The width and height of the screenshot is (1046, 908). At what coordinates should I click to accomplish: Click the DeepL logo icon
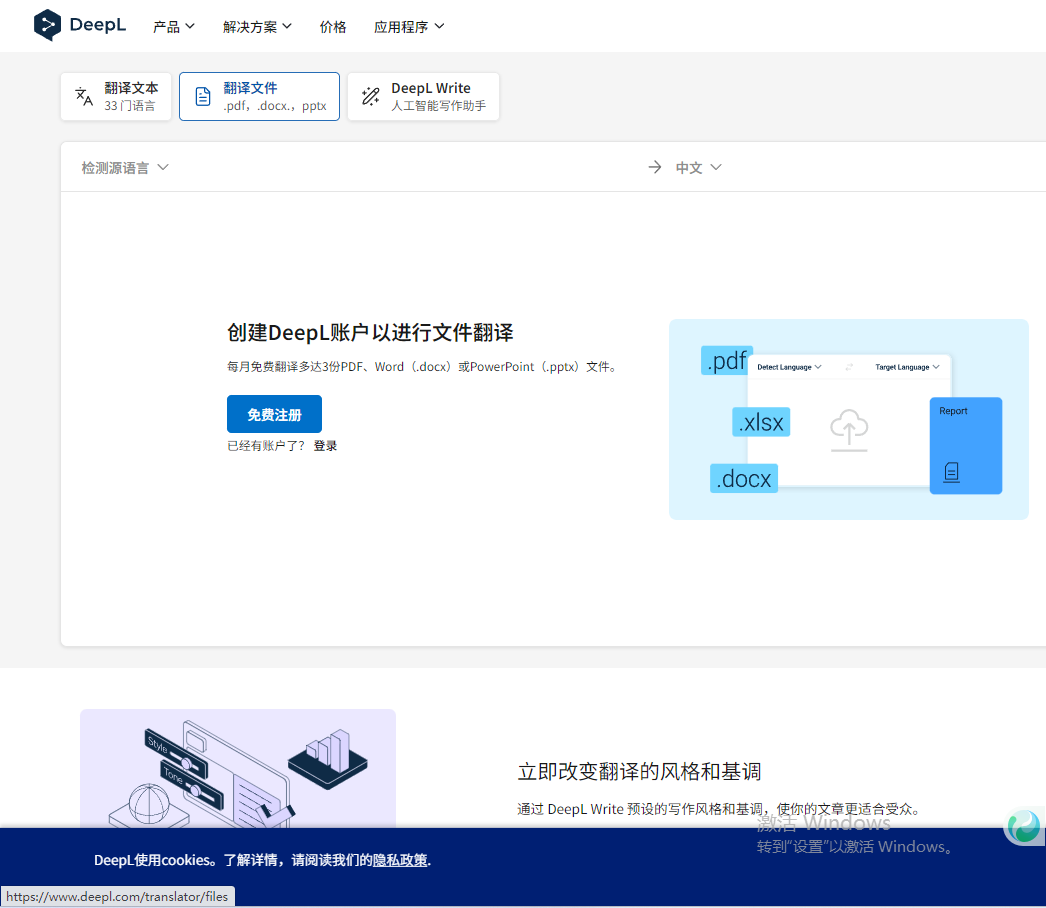(x=47, y=25)
